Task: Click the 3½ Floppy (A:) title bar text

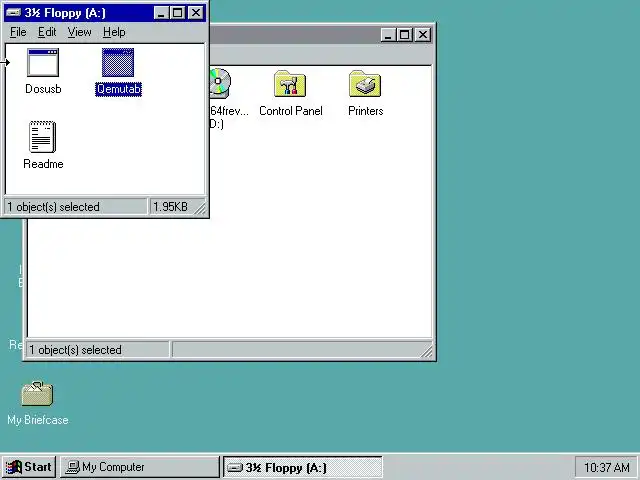Action: pos(65,13)
